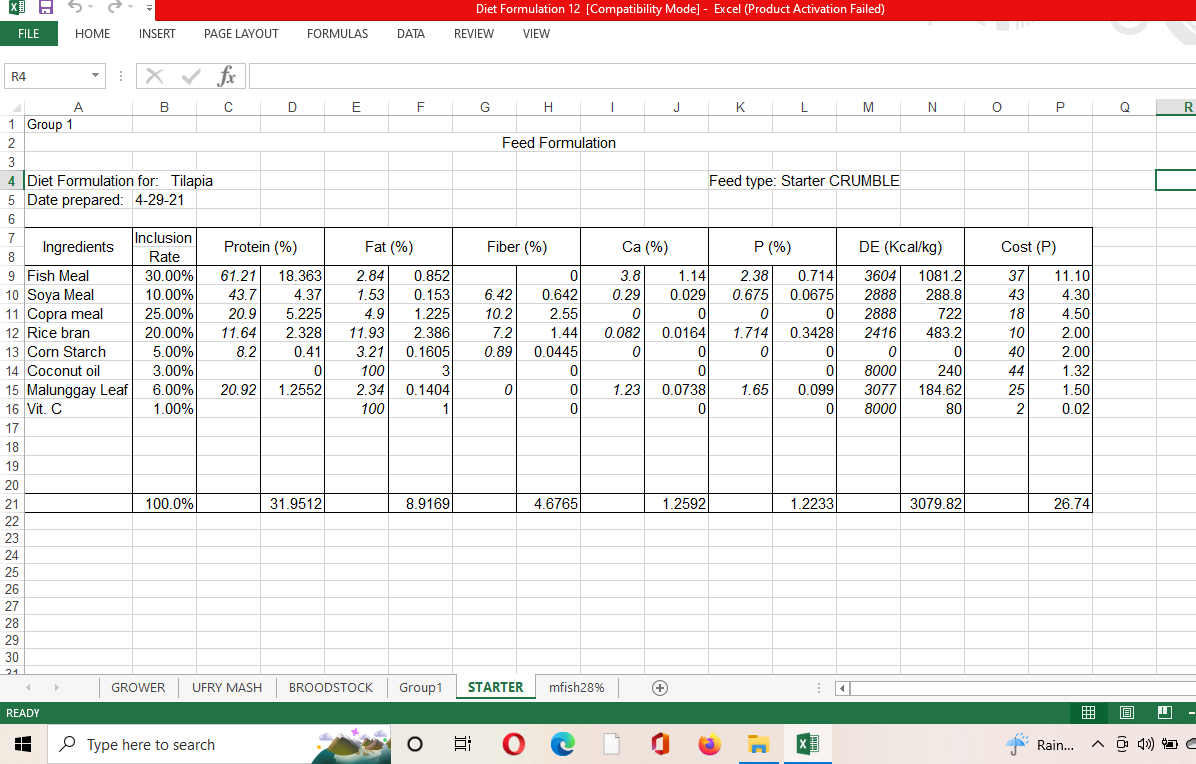
Task: Click the active STARTER sheet tab
Action: coord(496,688)
